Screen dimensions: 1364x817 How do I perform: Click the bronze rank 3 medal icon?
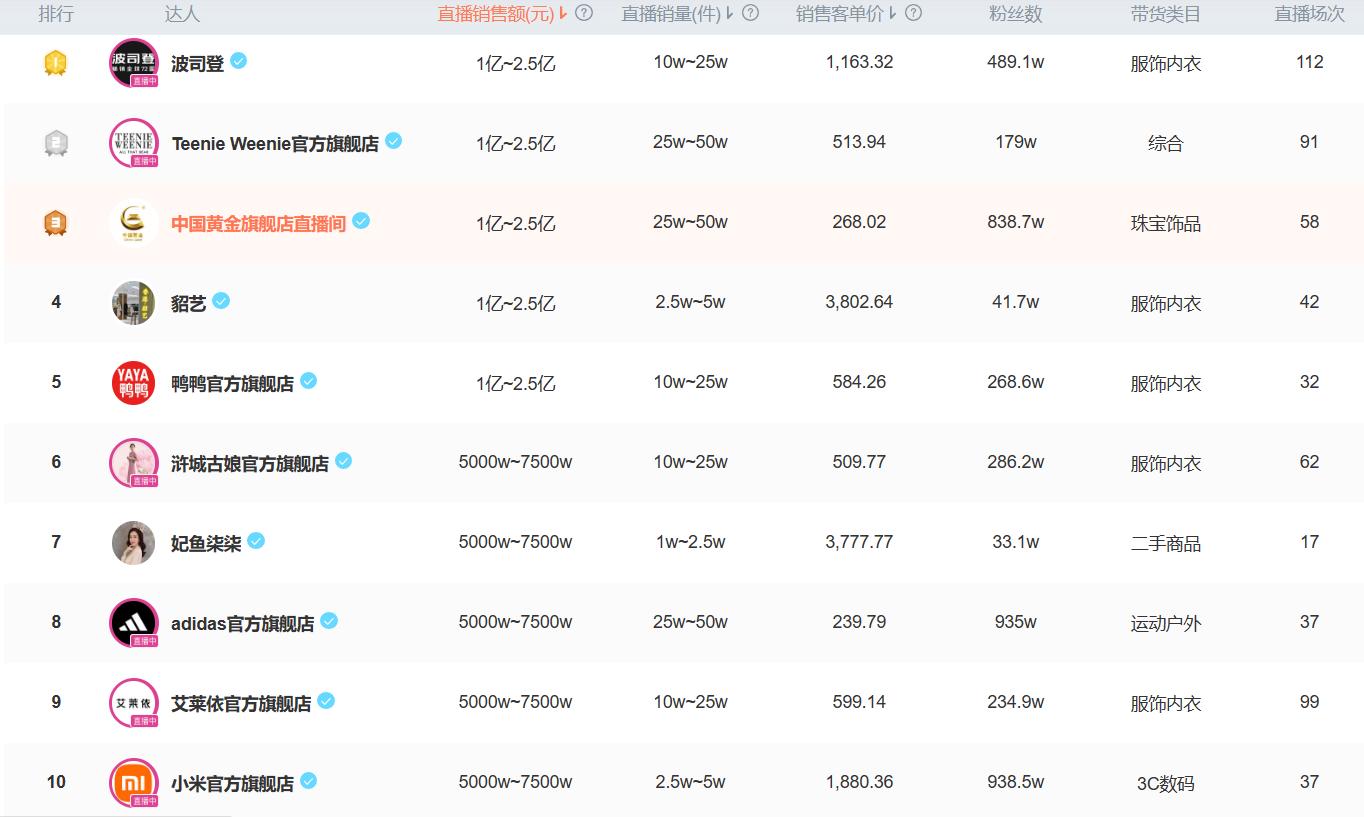pyautogui.click(x=56, y=223)
